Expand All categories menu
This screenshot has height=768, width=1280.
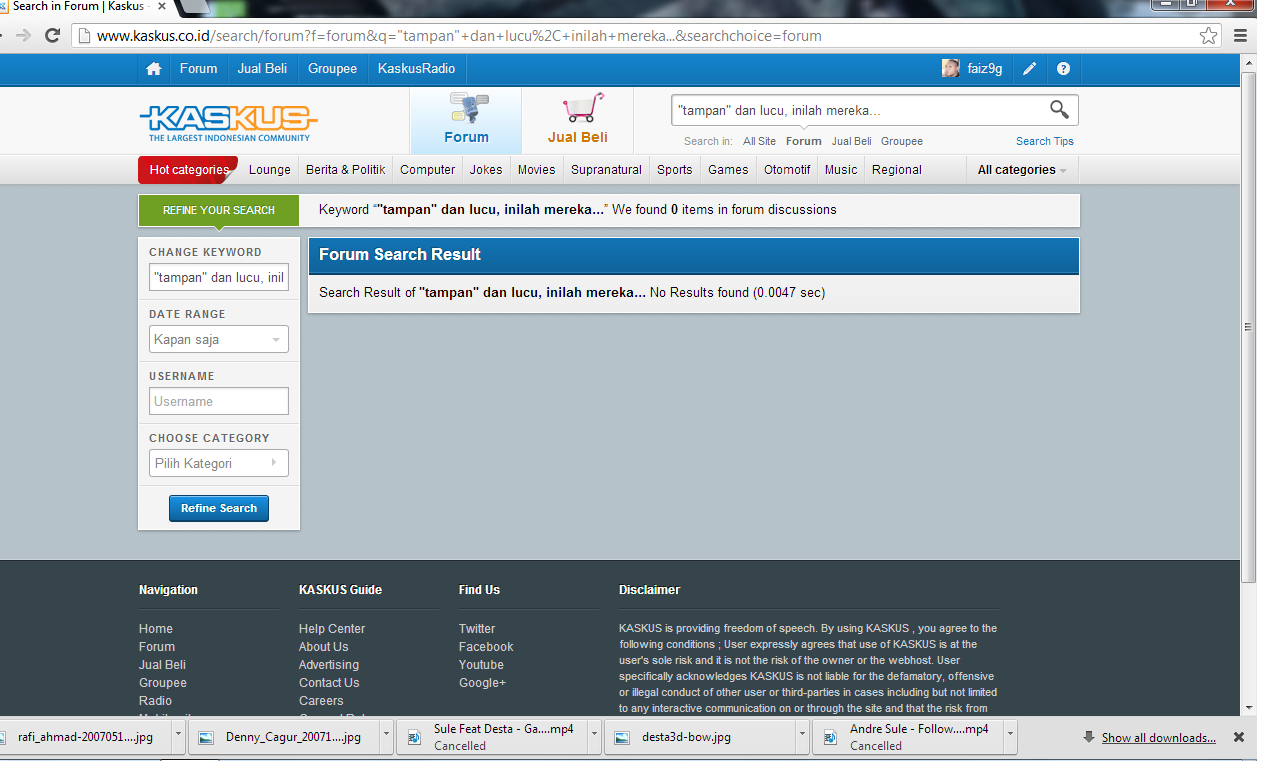point(1022,169)
